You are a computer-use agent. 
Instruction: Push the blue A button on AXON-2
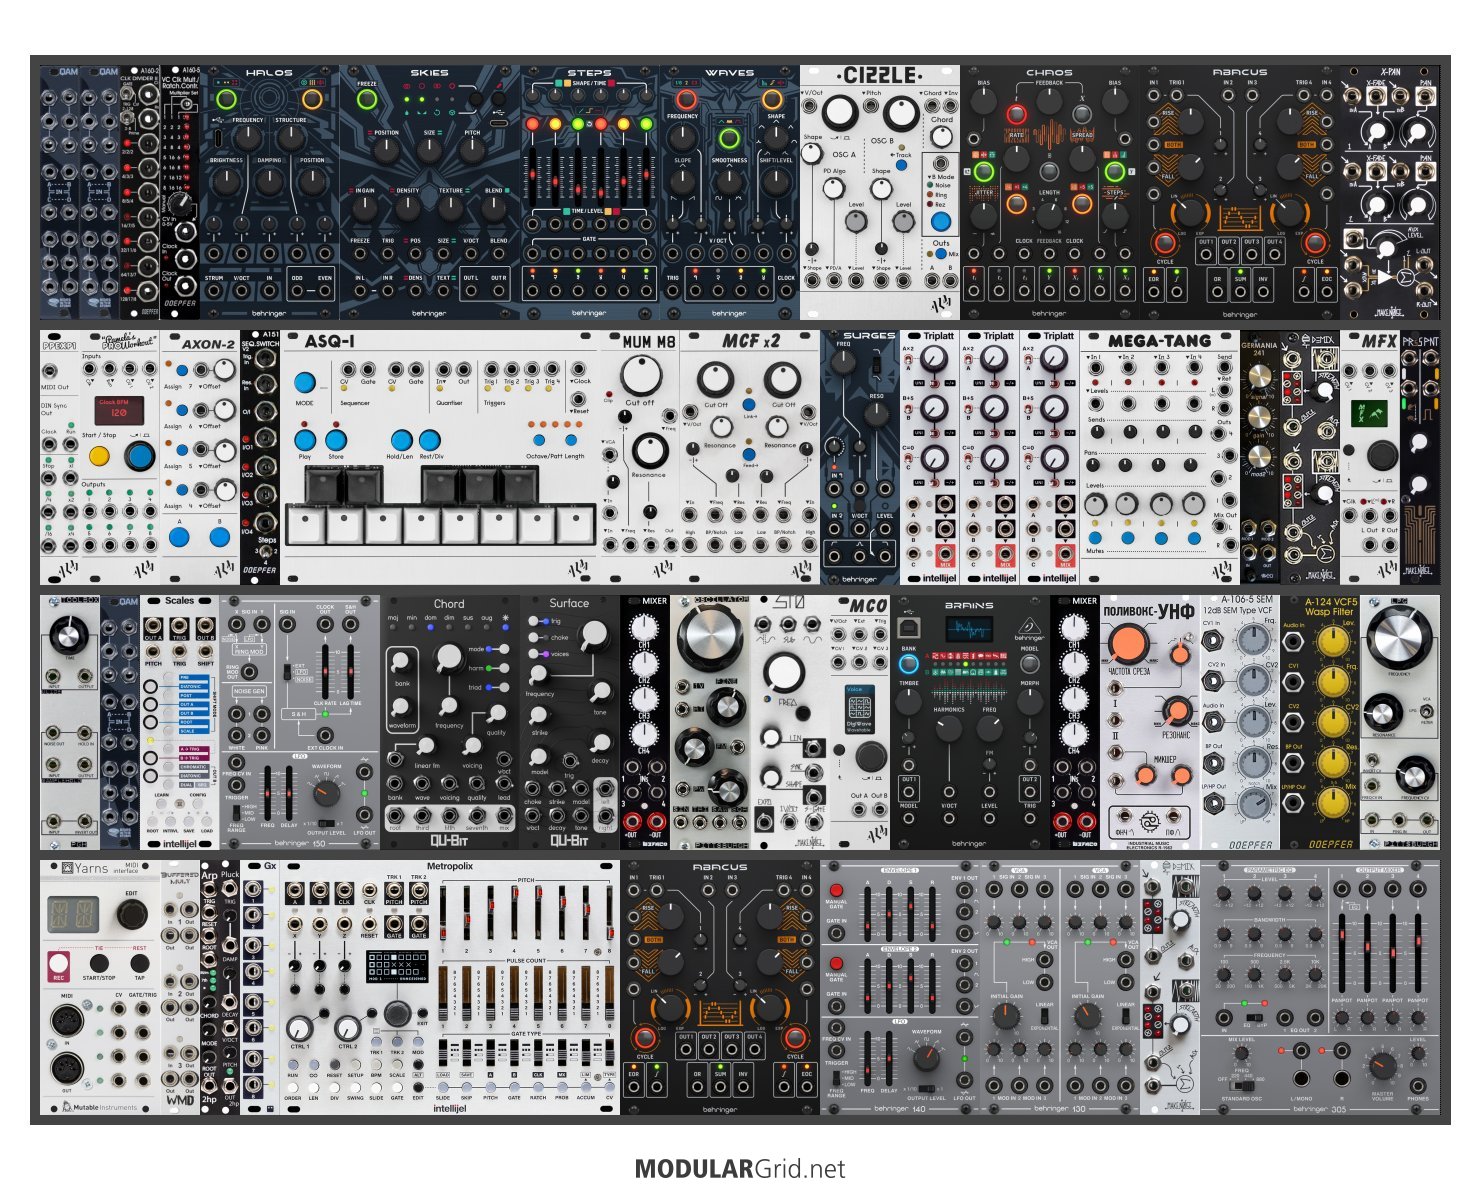179,537
